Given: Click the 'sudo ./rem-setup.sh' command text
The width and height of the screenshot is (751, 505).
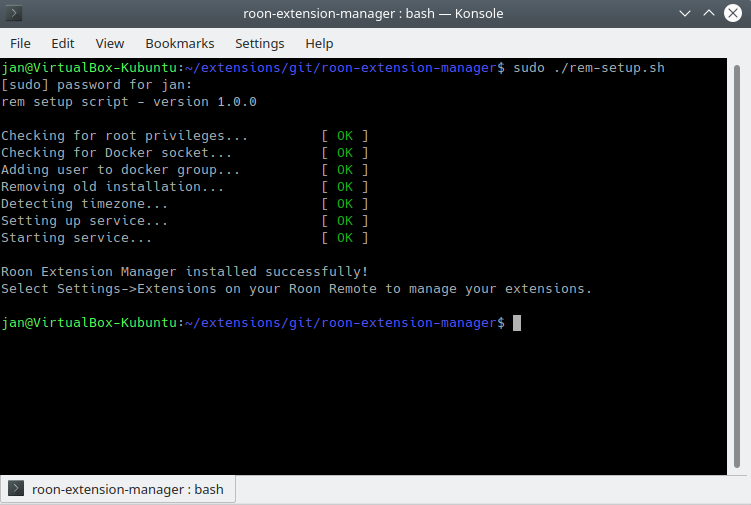Looking at the screenshot, I should coord(589,68).
